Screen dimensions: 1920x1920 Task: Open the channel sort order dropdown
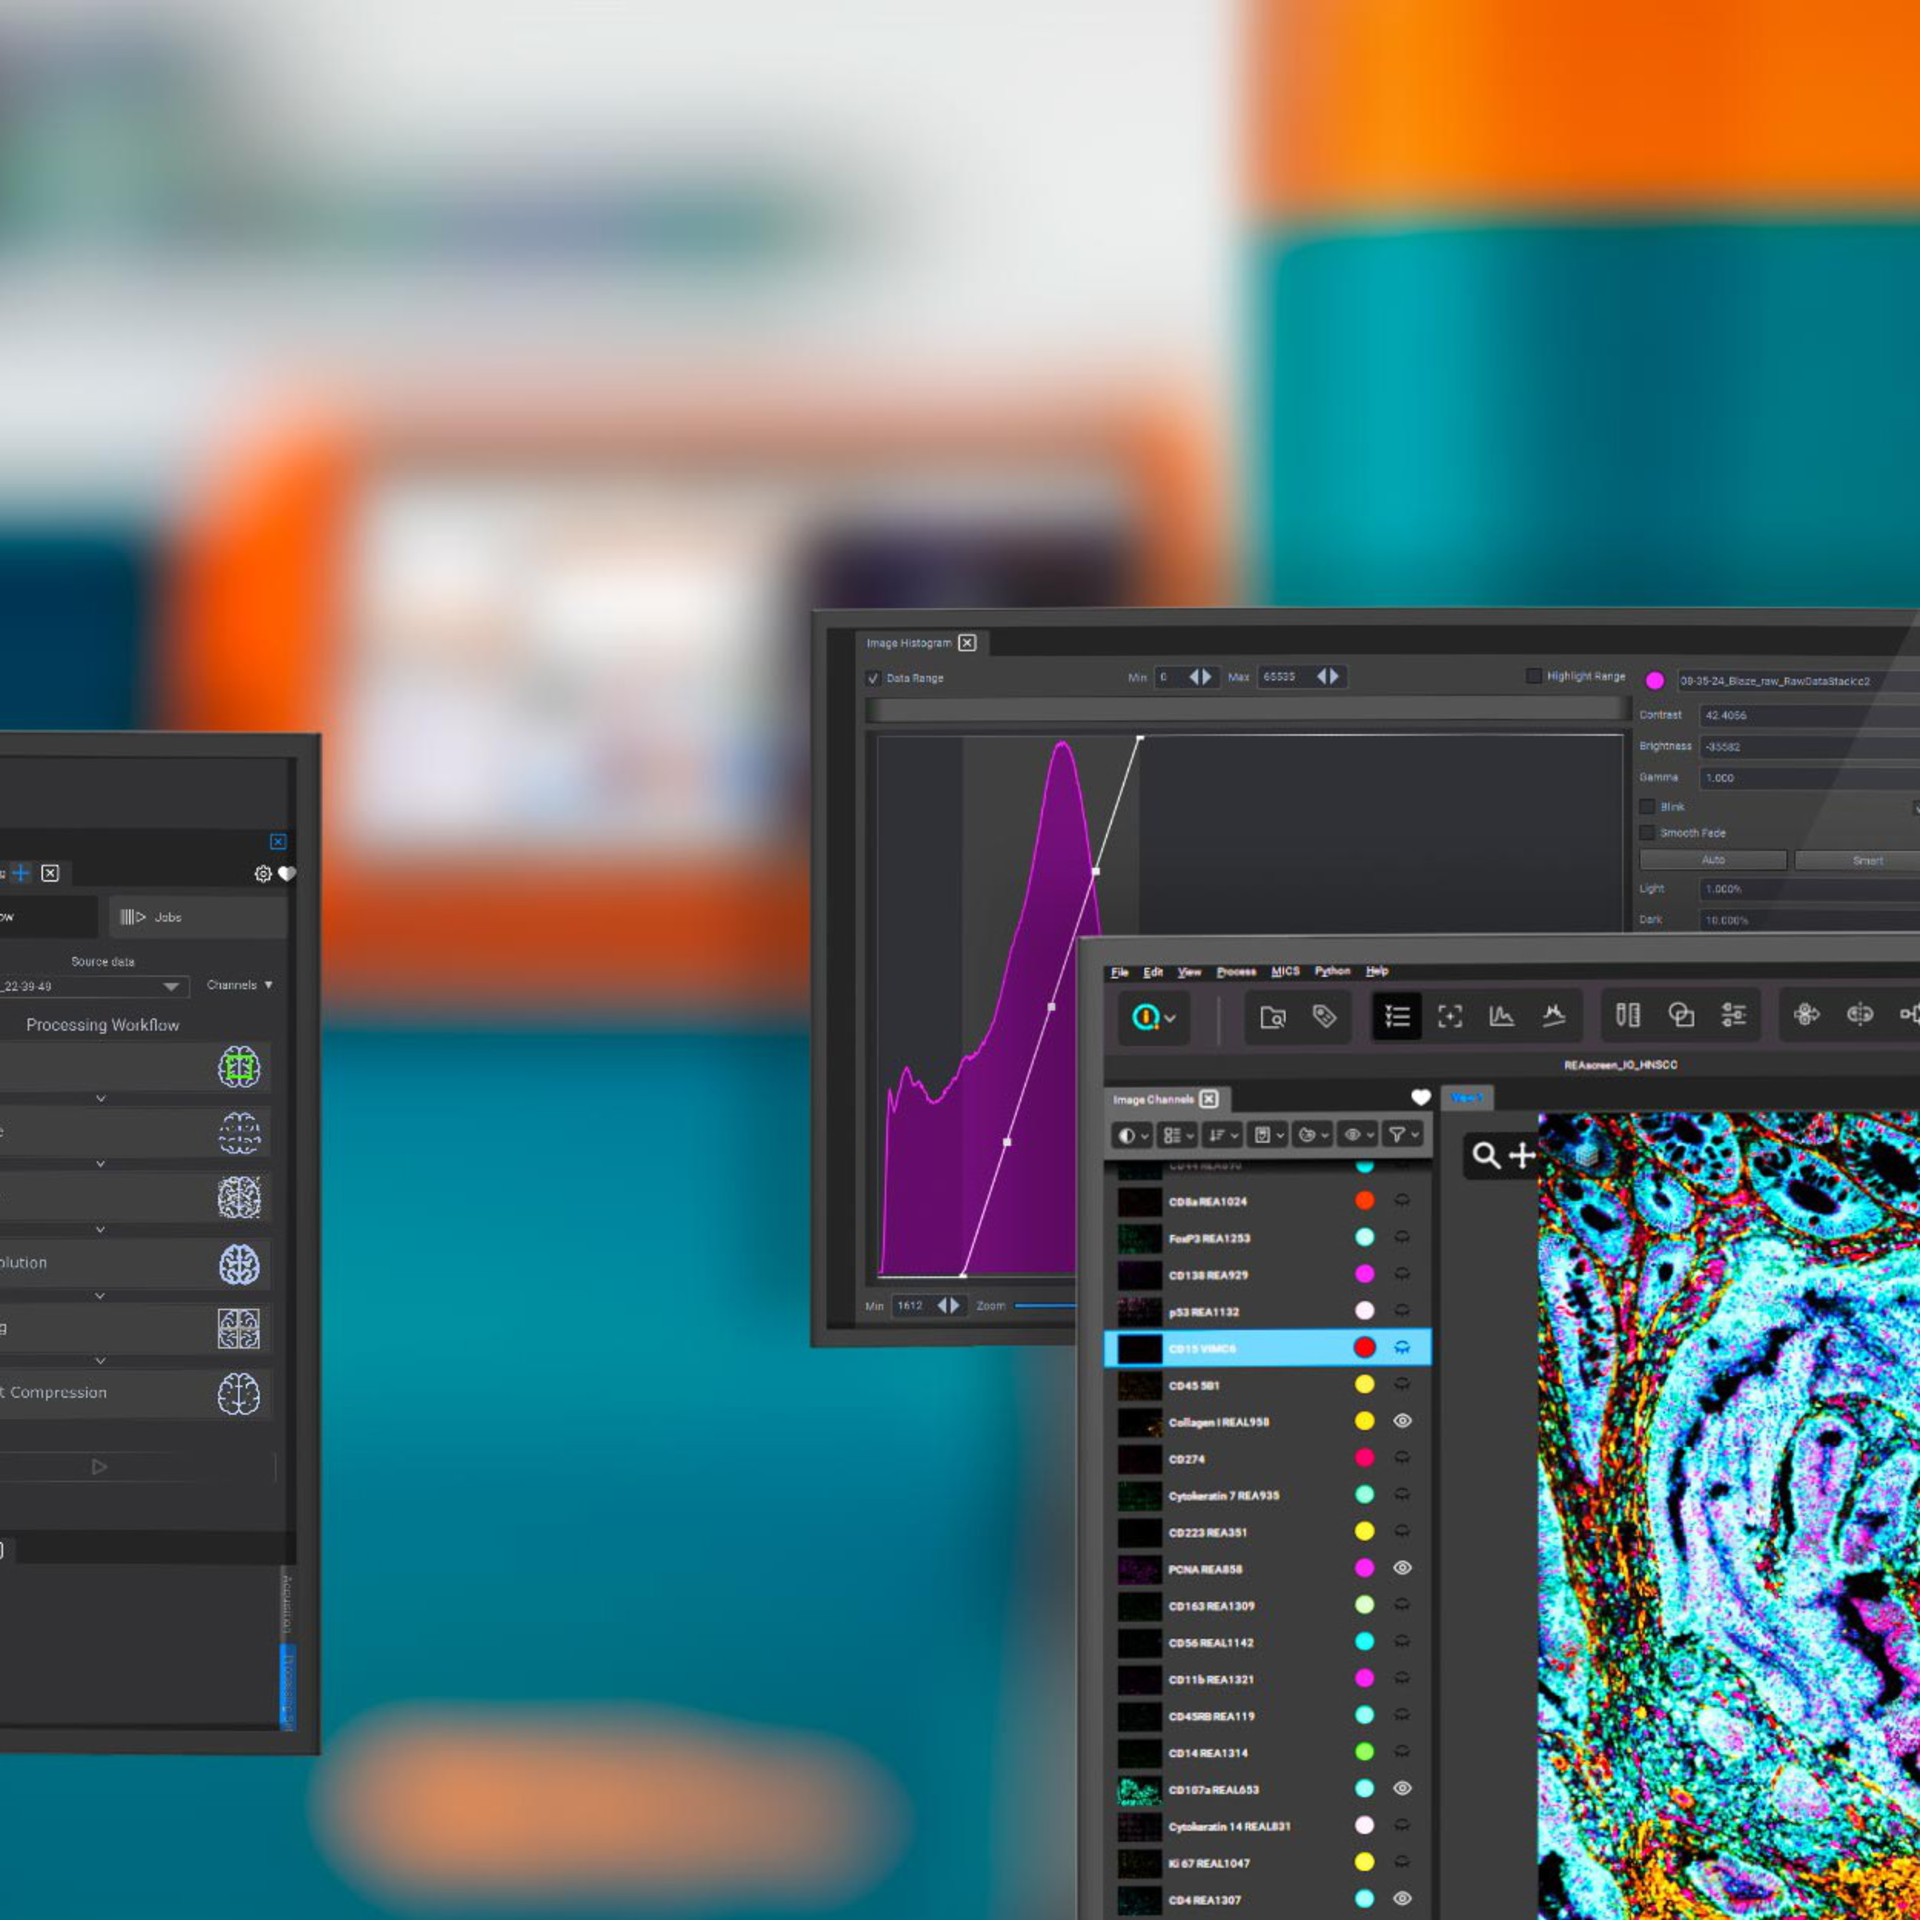[x=1223, y=1135]
